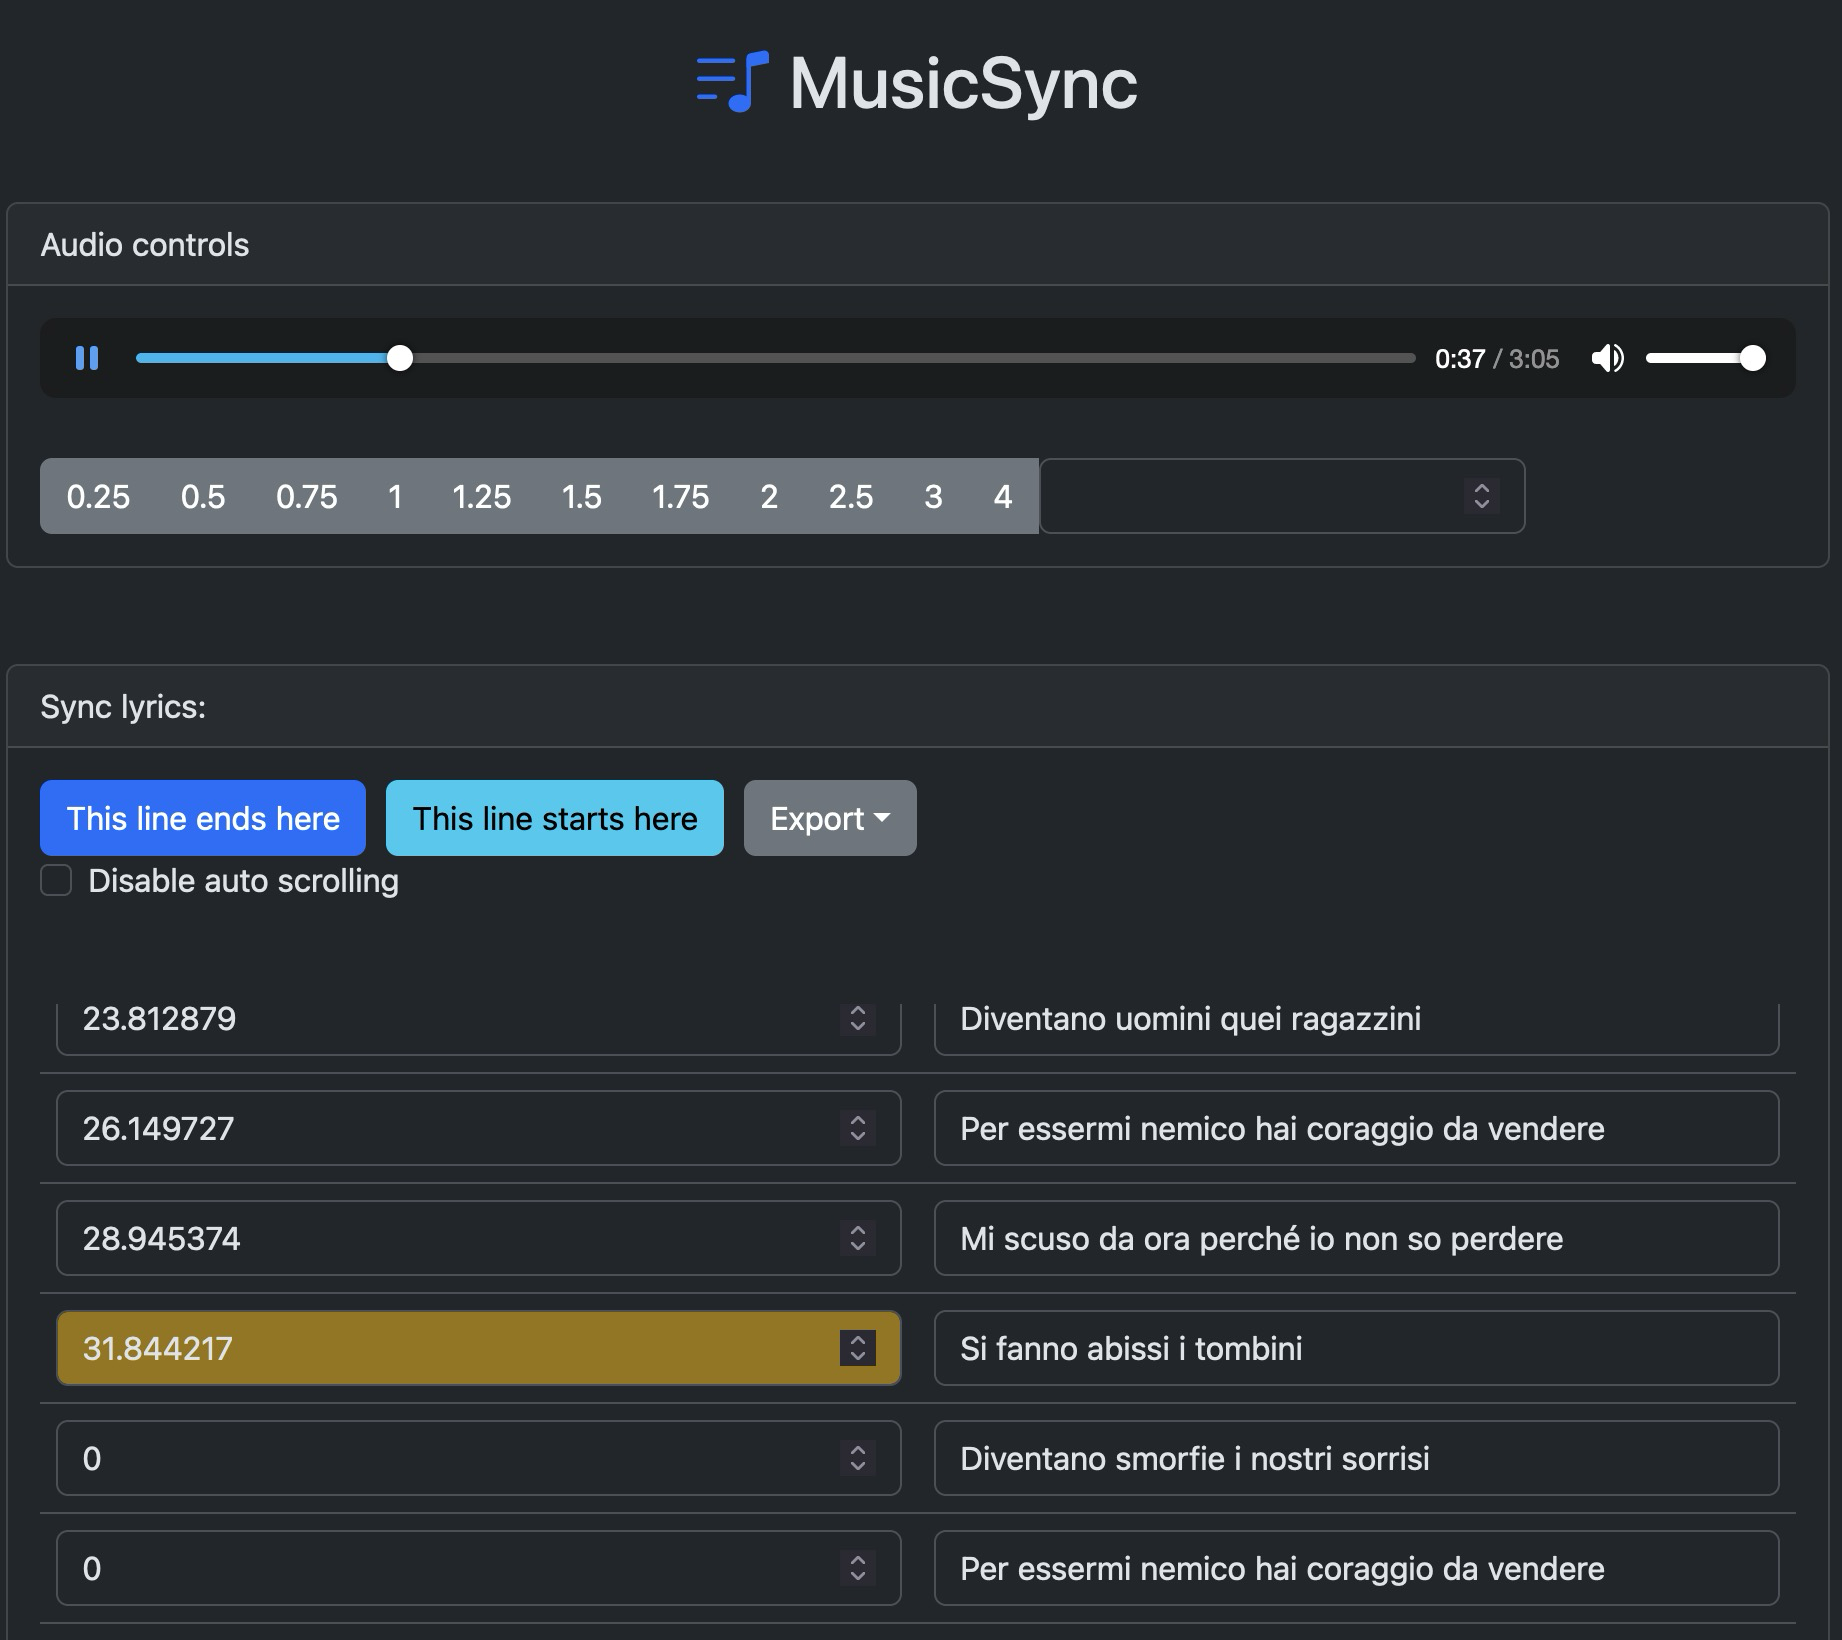Set playback speed to 0.25
The width and height of the screenshot is (1842, 1640).
(x=98, y=496)
